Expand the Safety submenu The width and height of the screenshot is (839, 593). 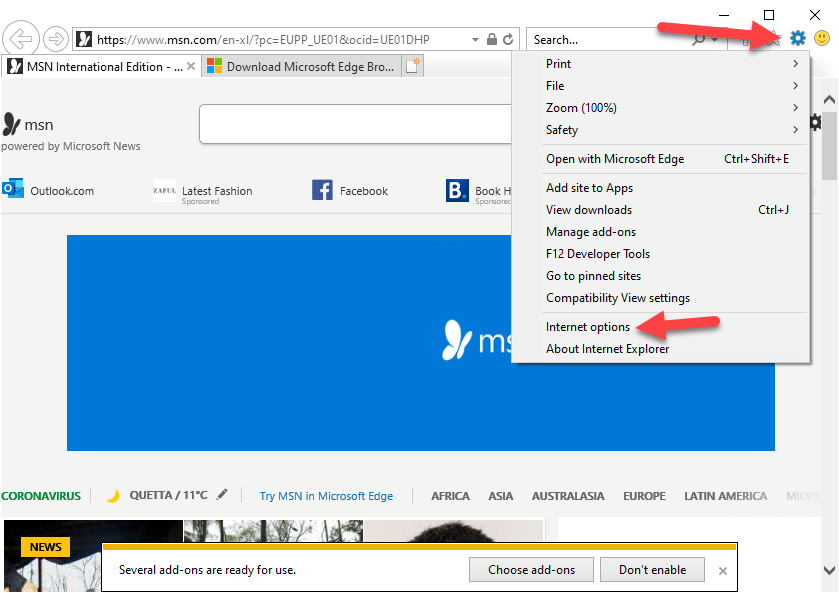coord(670,130)
